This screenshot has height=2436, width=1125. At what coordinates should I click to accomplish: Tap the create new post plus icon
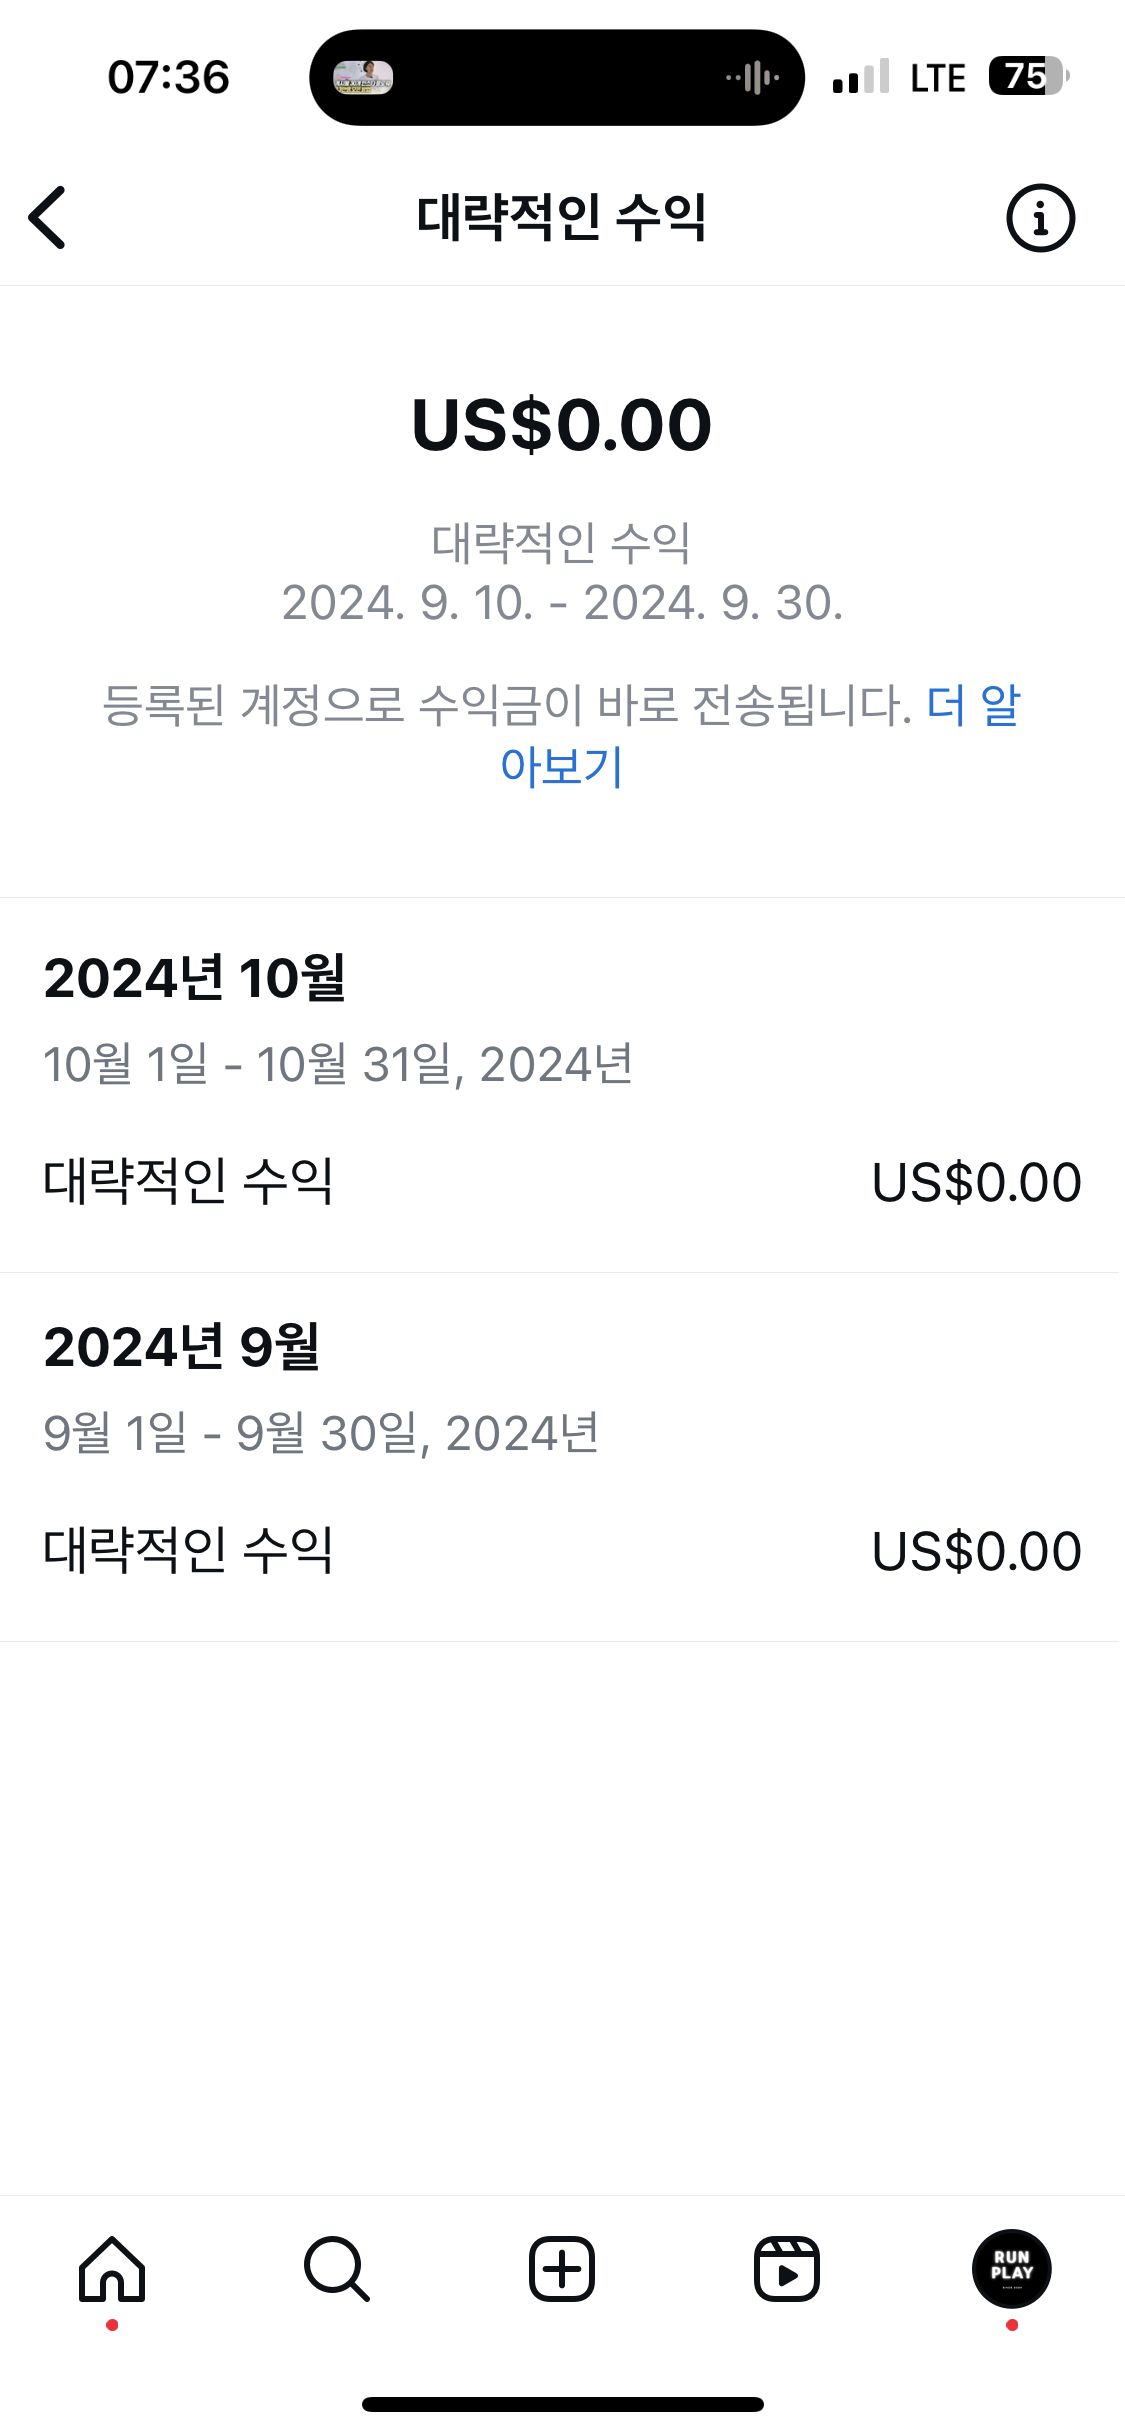pos(562,2269)
